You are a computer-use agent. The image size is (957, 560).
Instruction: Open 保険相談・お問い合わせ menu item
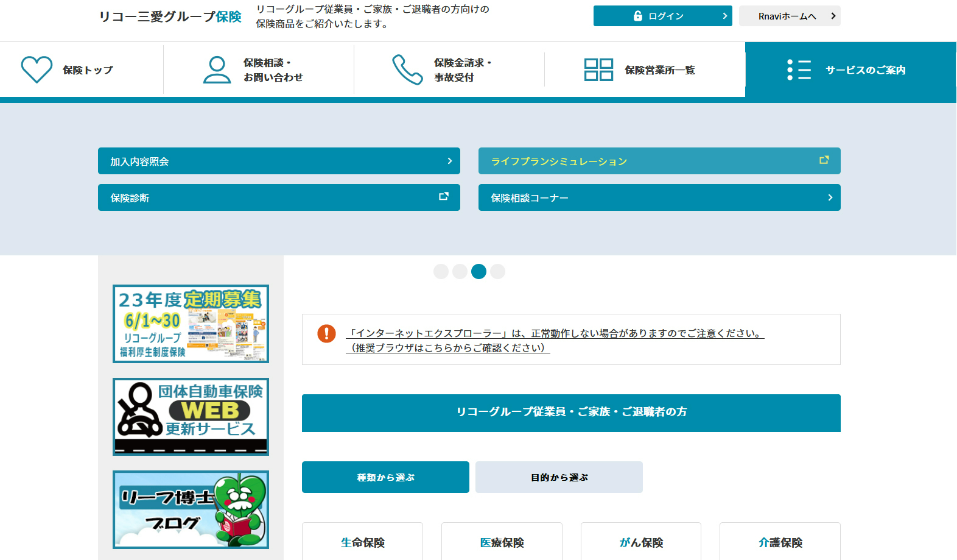[x=259, y=70]
